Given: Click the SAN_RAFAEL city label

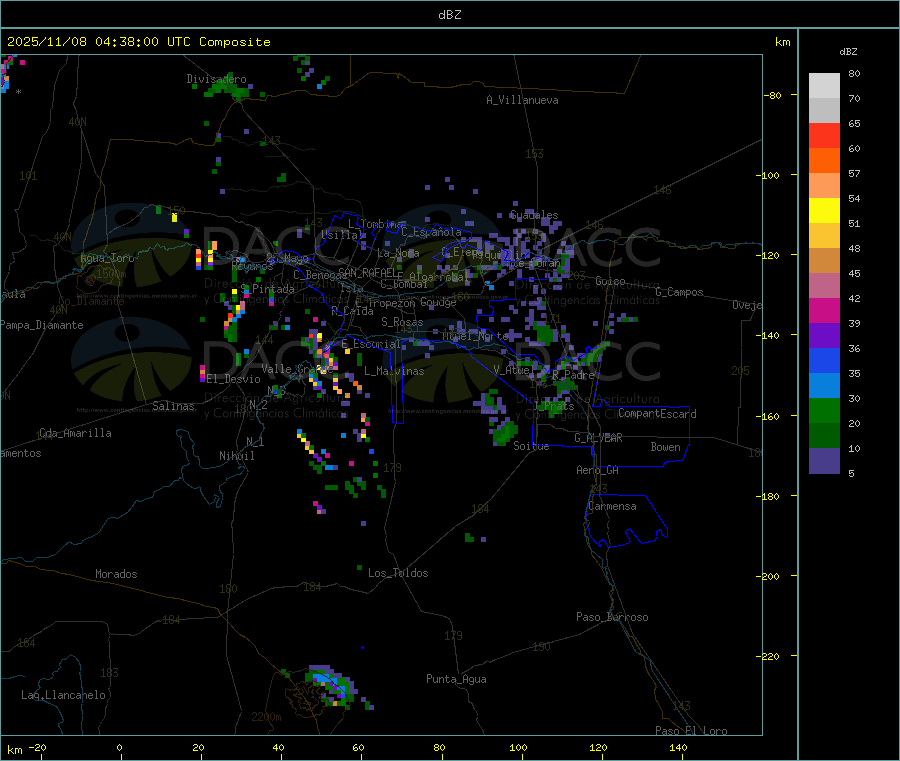Looking at the screenshot, I should tap(367, 272).
